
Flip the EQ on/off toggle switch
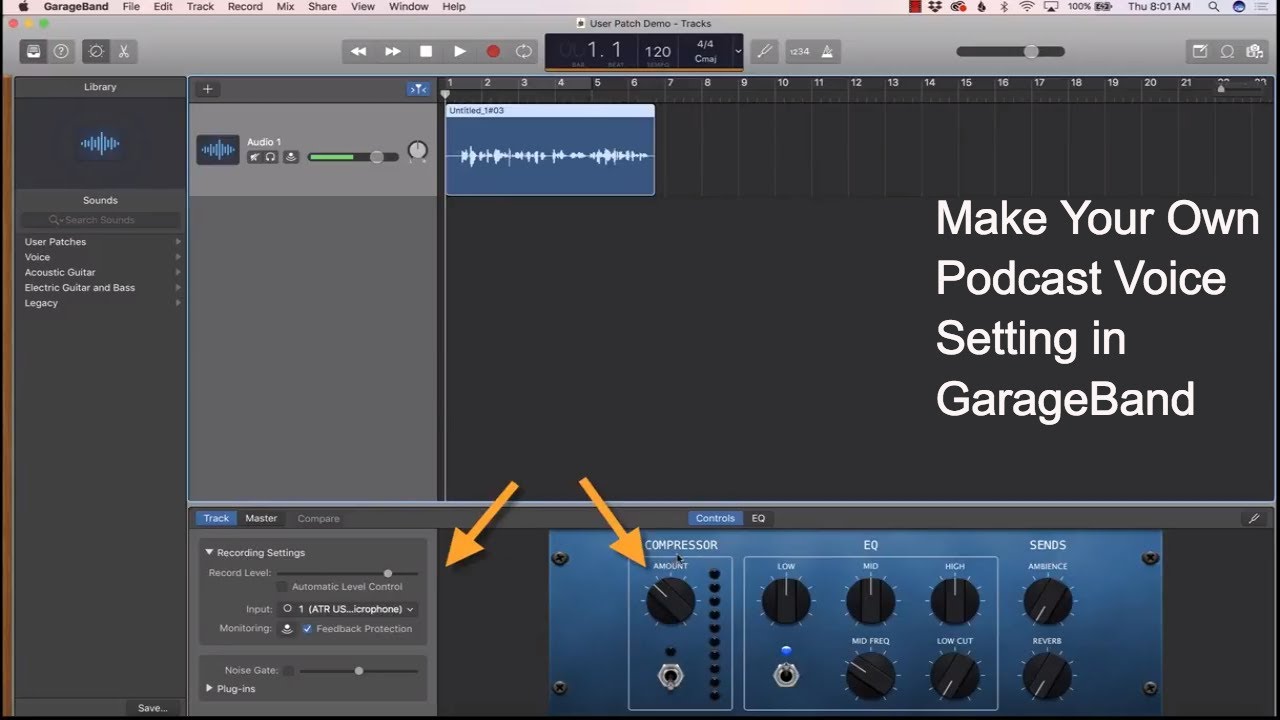coord(786,677)
